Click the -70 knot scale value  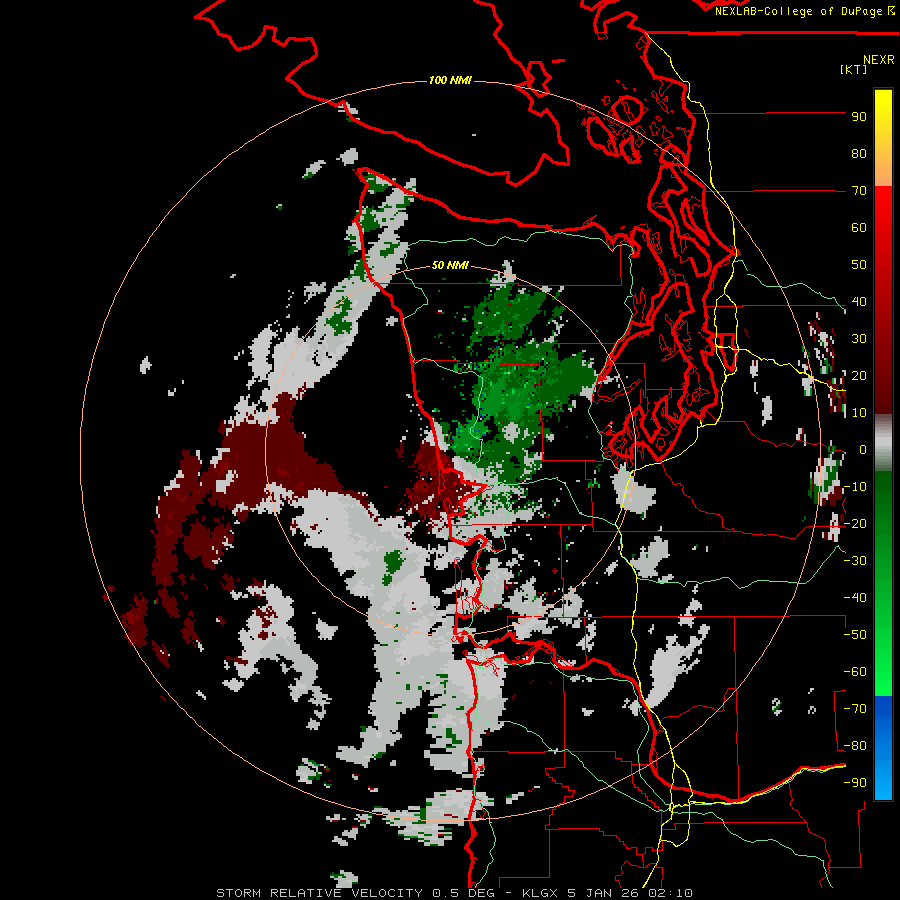tap(855, 709)
